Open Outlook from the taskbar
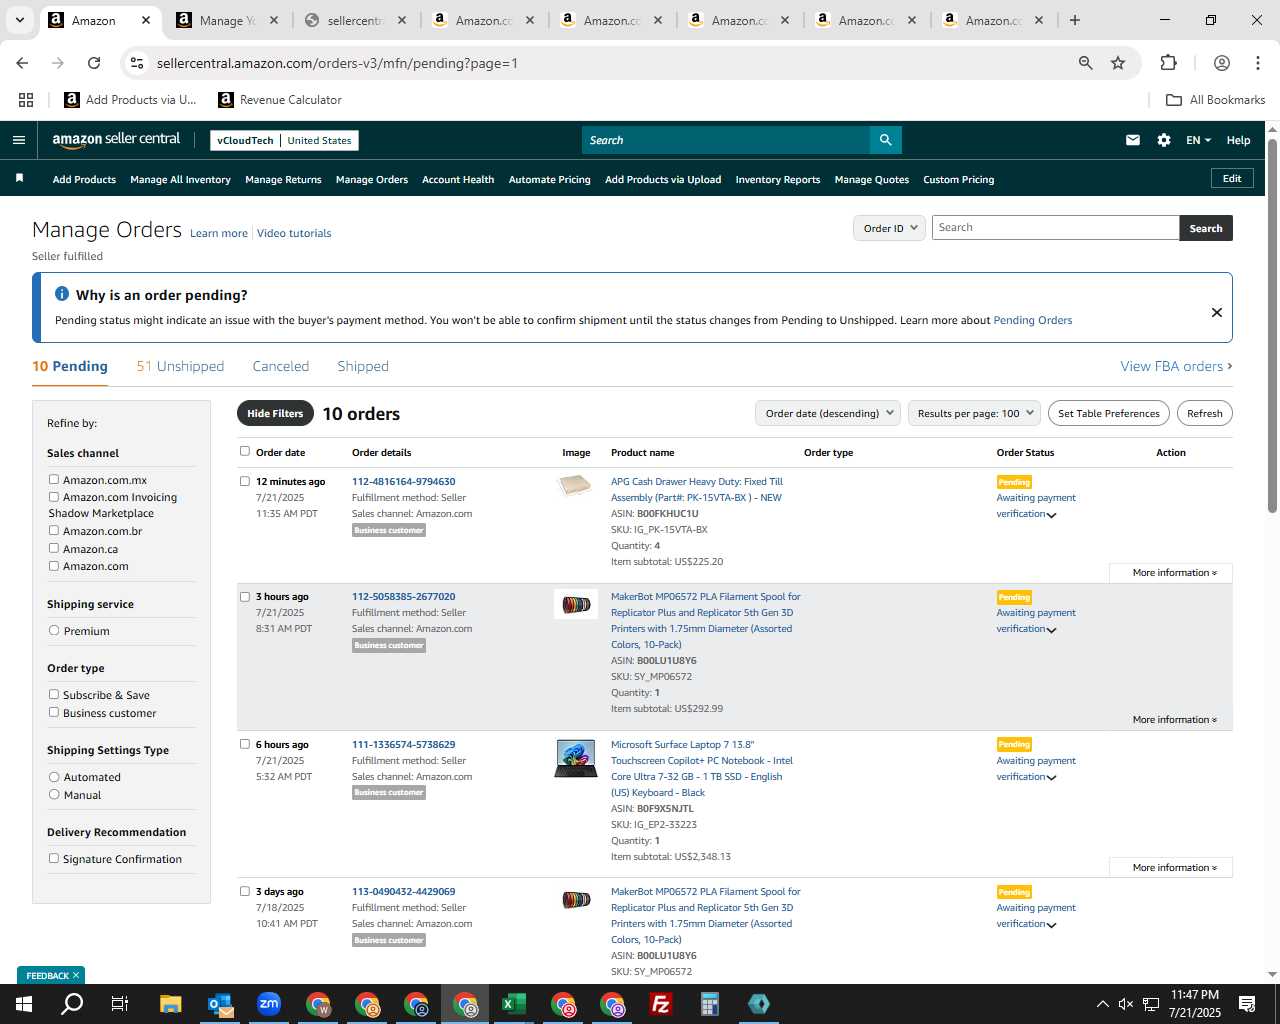 pos(220,1004)
